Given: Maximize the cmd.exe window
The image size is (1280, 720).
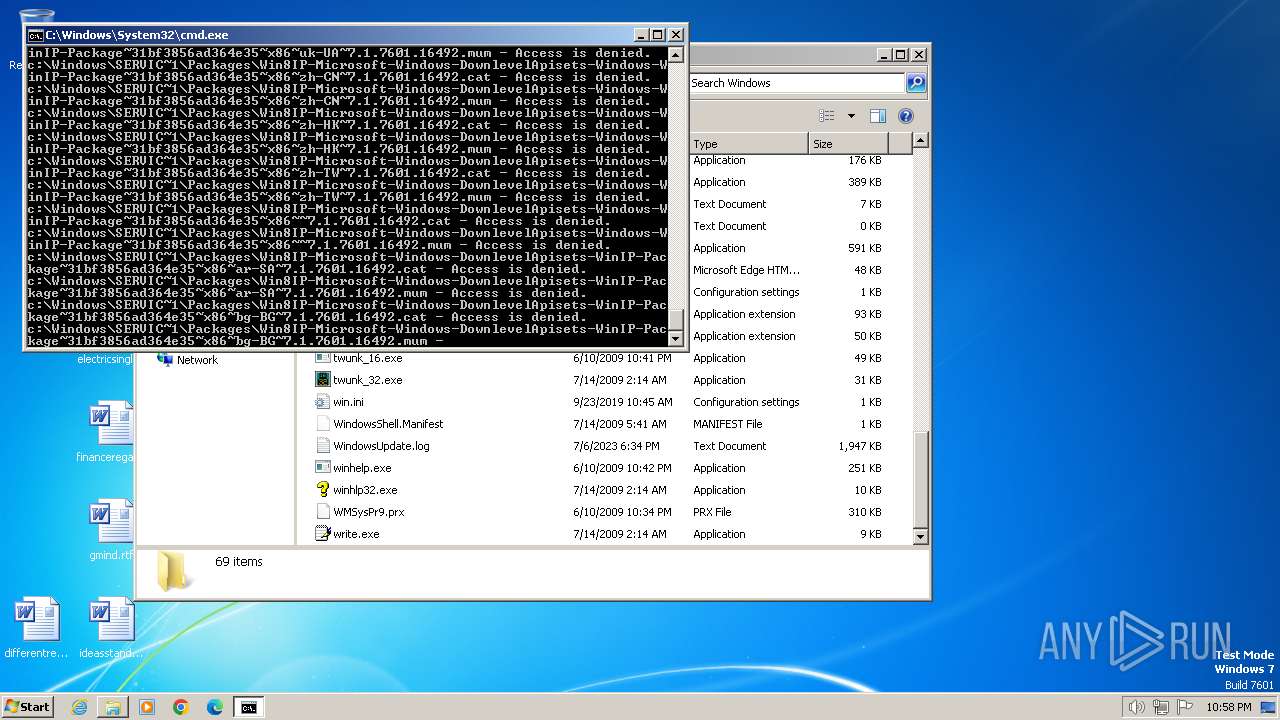Looking at the screenshot, I should 658,35.
